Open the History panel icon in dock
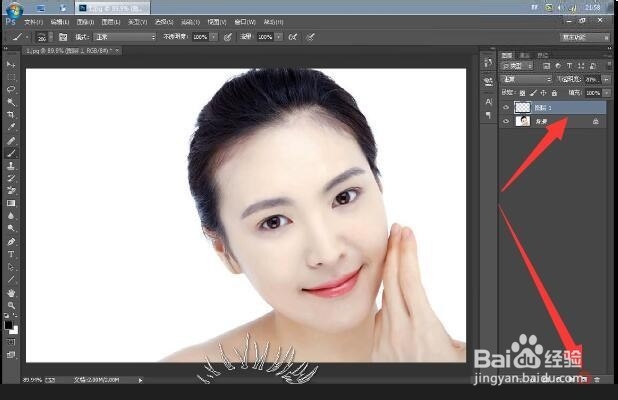Viewport: 618px width, 400px height. pyautogui.click(x=488, y=63)
